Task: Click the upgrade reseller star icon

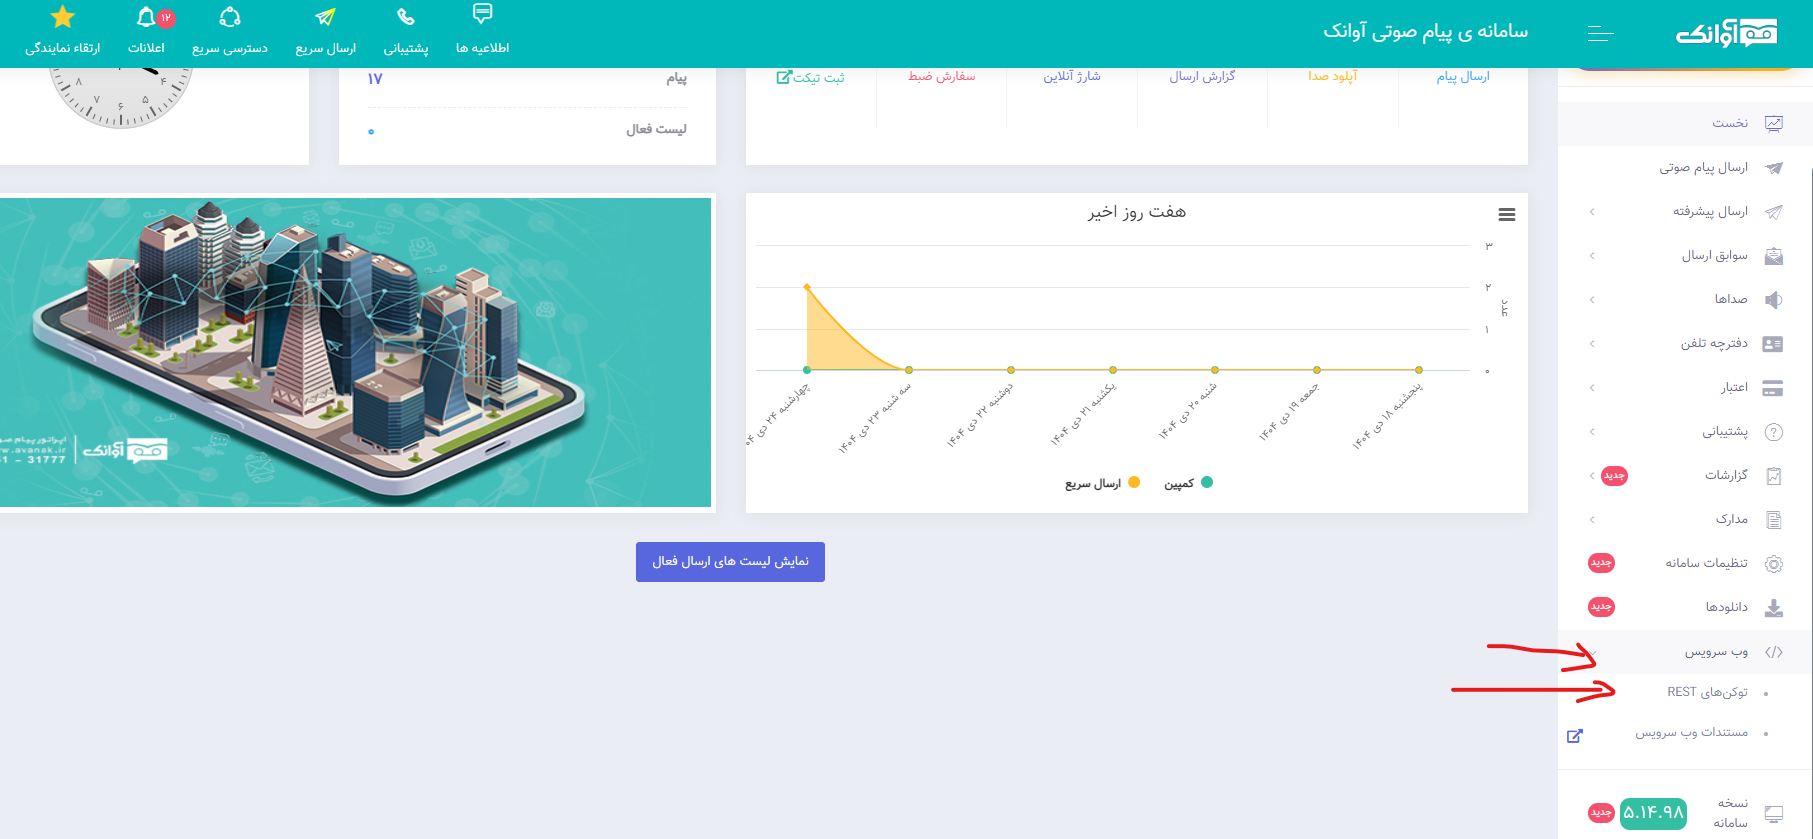Action: (62, 18)
